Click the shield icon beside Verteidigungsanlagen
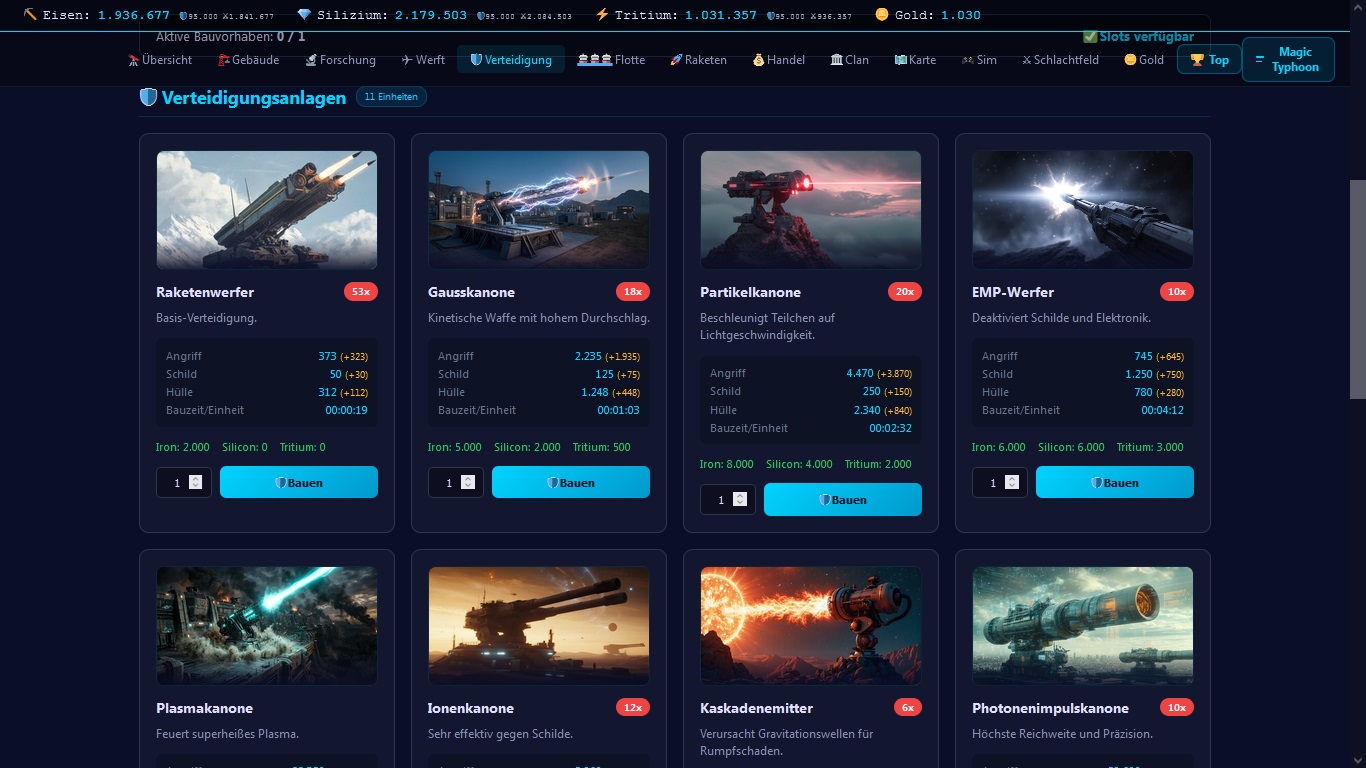The height and width of the screenshot is (768, 1366). coord(148,97)
